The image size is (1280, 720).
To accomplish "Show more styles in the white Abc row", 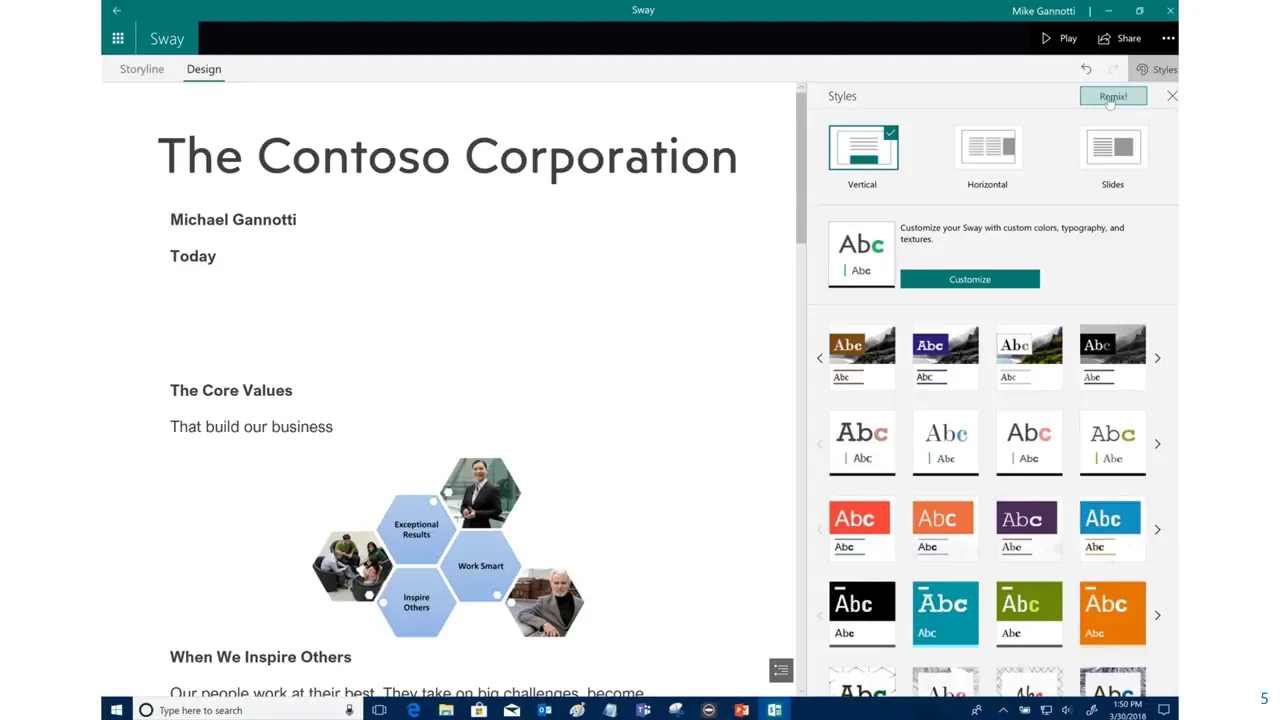I will [x=1157, y=444].
